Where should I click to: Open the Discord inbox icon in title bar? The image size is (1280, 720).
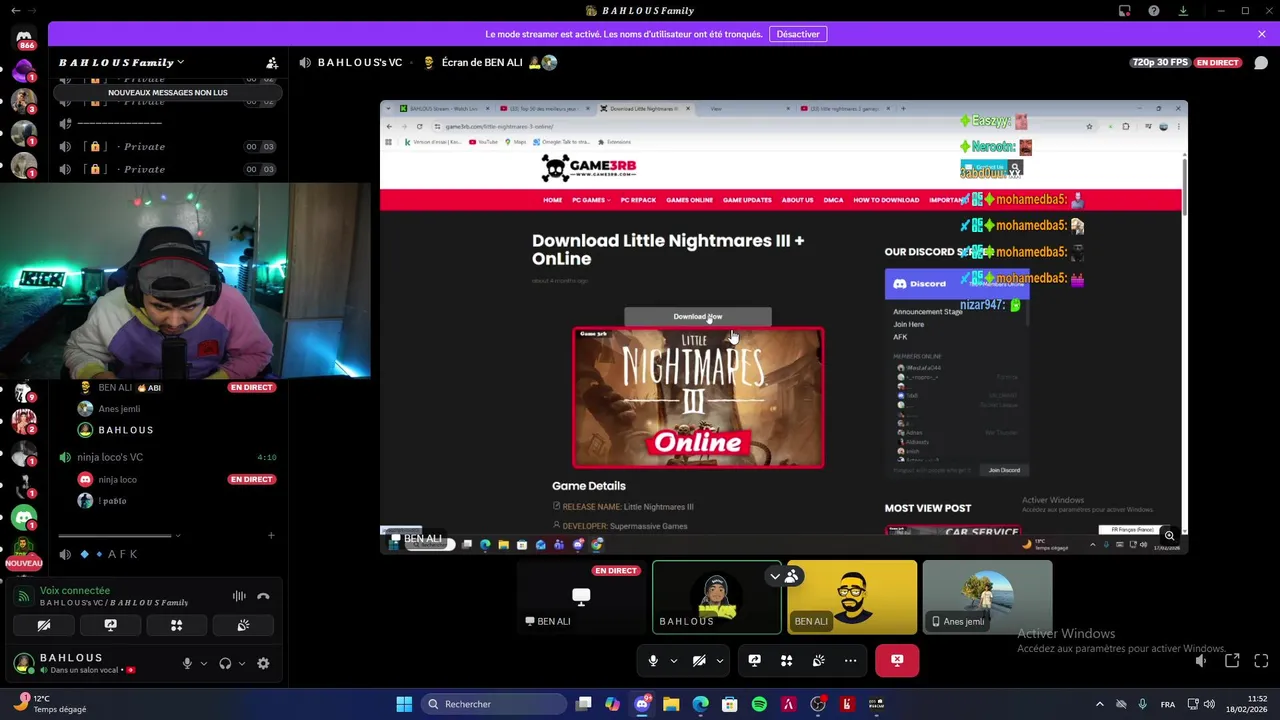(x=1125, y=11)
